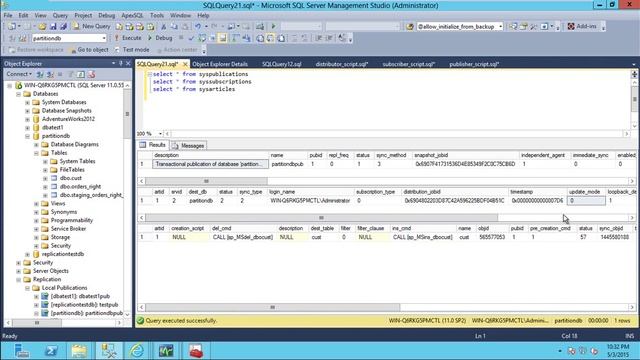This screenshot has height=360, width=640.
Task: Select the Service Broker folder
Action: coord(68,229)
